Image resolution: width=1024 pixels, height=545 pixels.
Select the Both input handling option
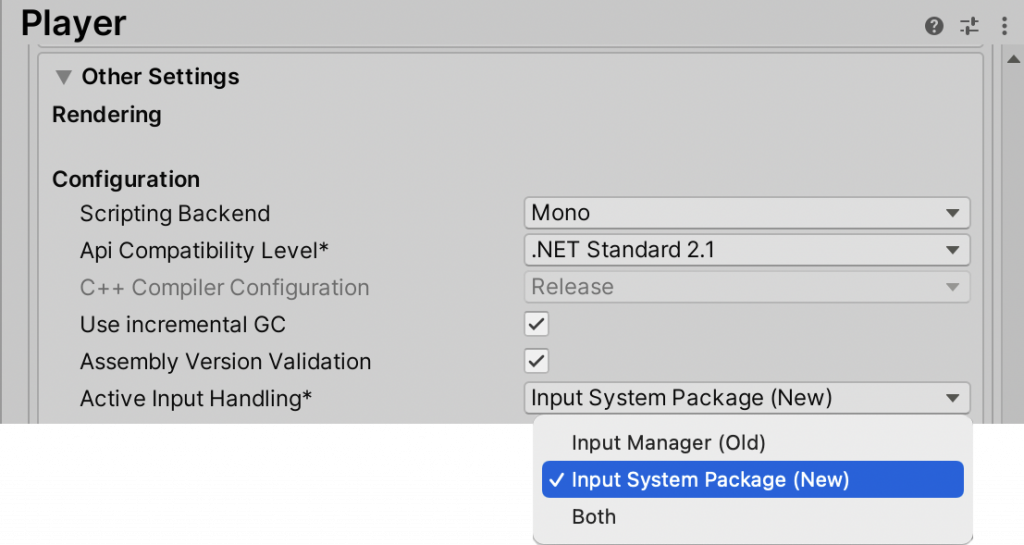tap(594, 517)
